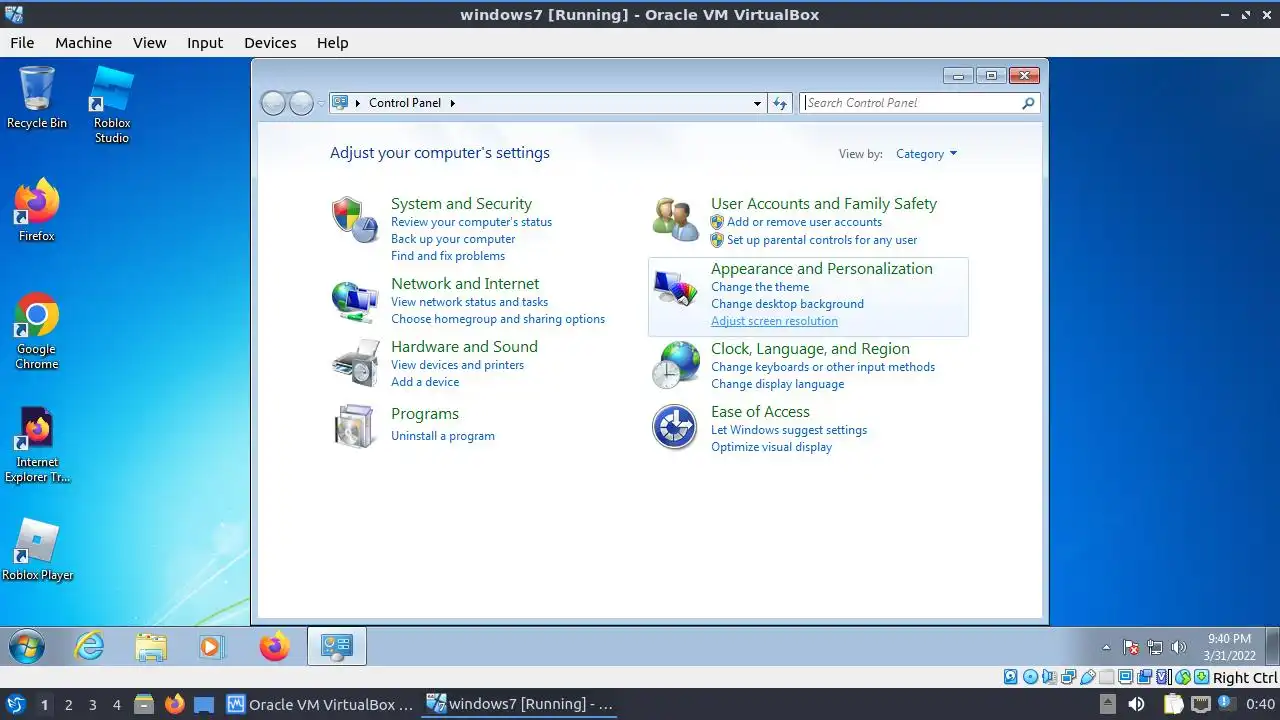Viewport: 1280px width, 720px height.
Task: Click the Windows taskbar clock showing 9:40 PM
Action: click(x=1229, y=647)
